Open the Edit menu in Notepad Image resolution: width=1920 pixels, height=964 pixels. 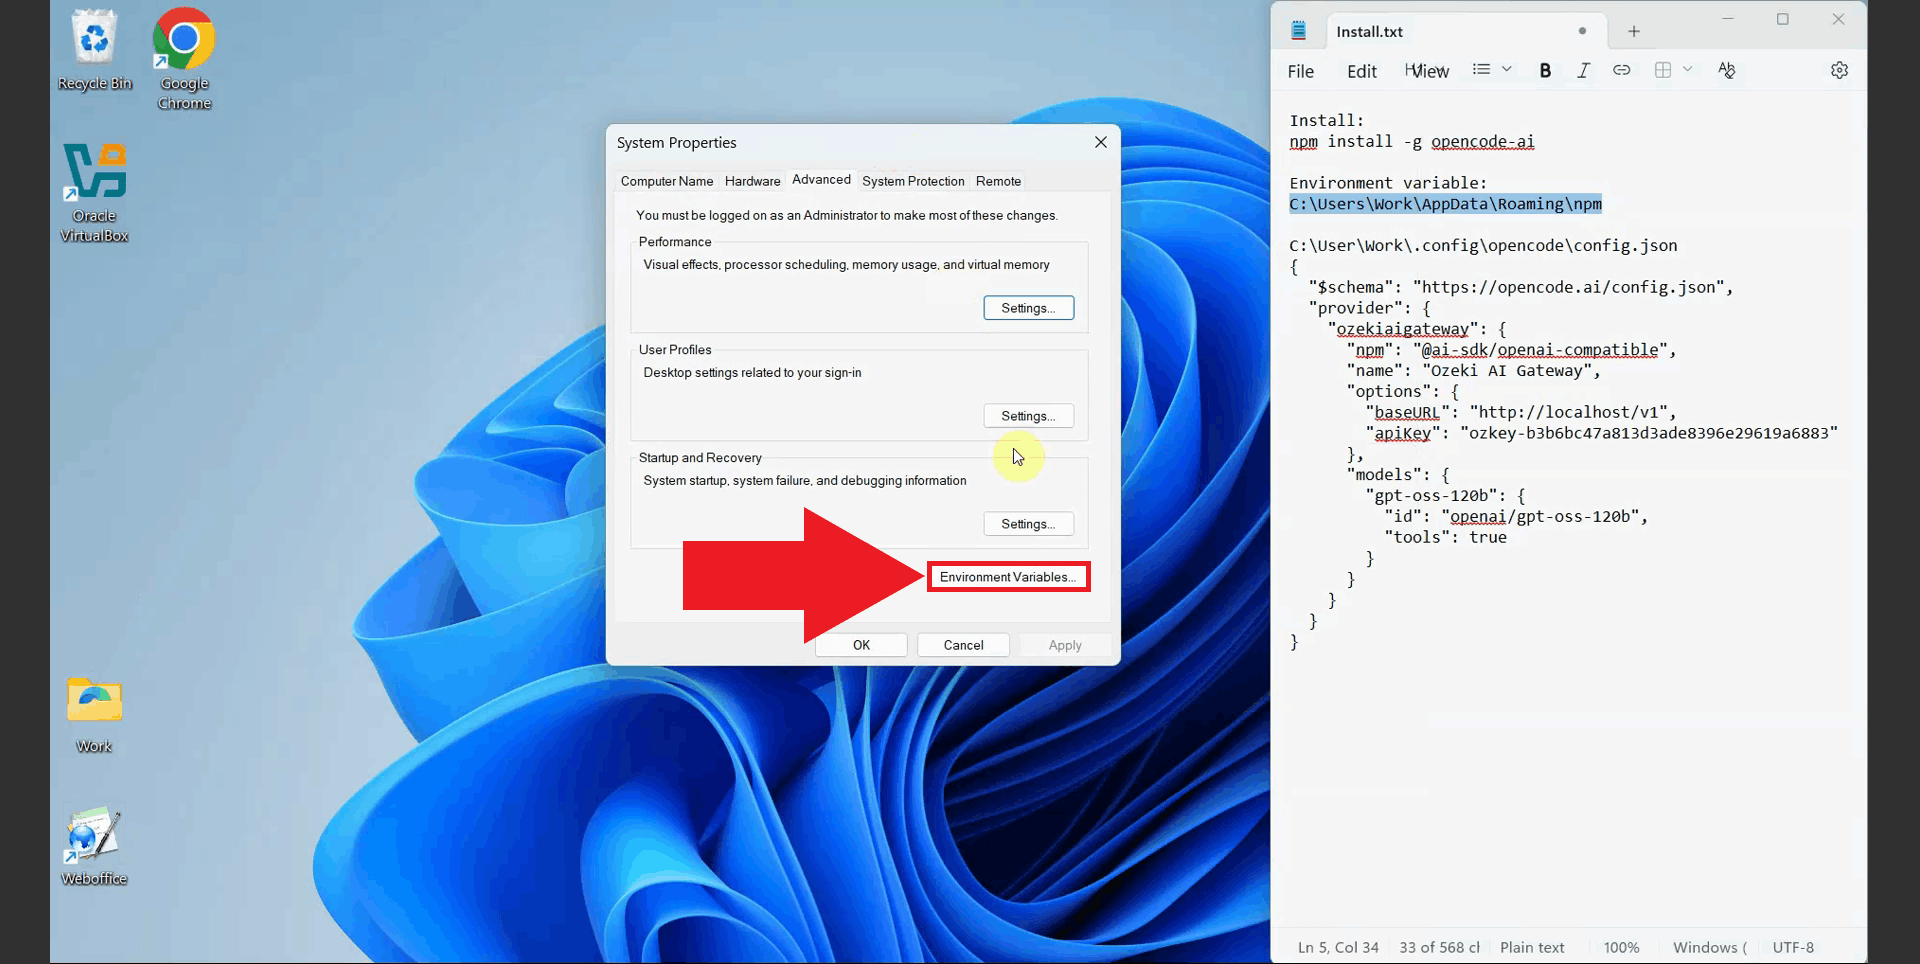1361,70
